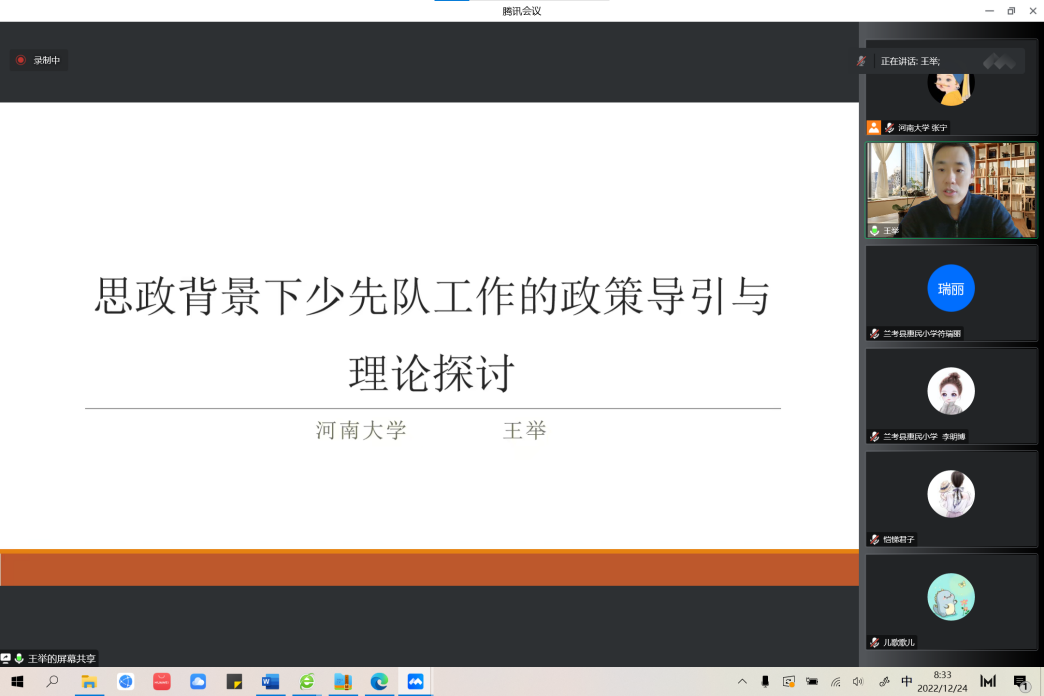The image size is (1044, 696).
Task: Click the name label 兰考县惠民小学符瑞丽
Action: point(921,334)
